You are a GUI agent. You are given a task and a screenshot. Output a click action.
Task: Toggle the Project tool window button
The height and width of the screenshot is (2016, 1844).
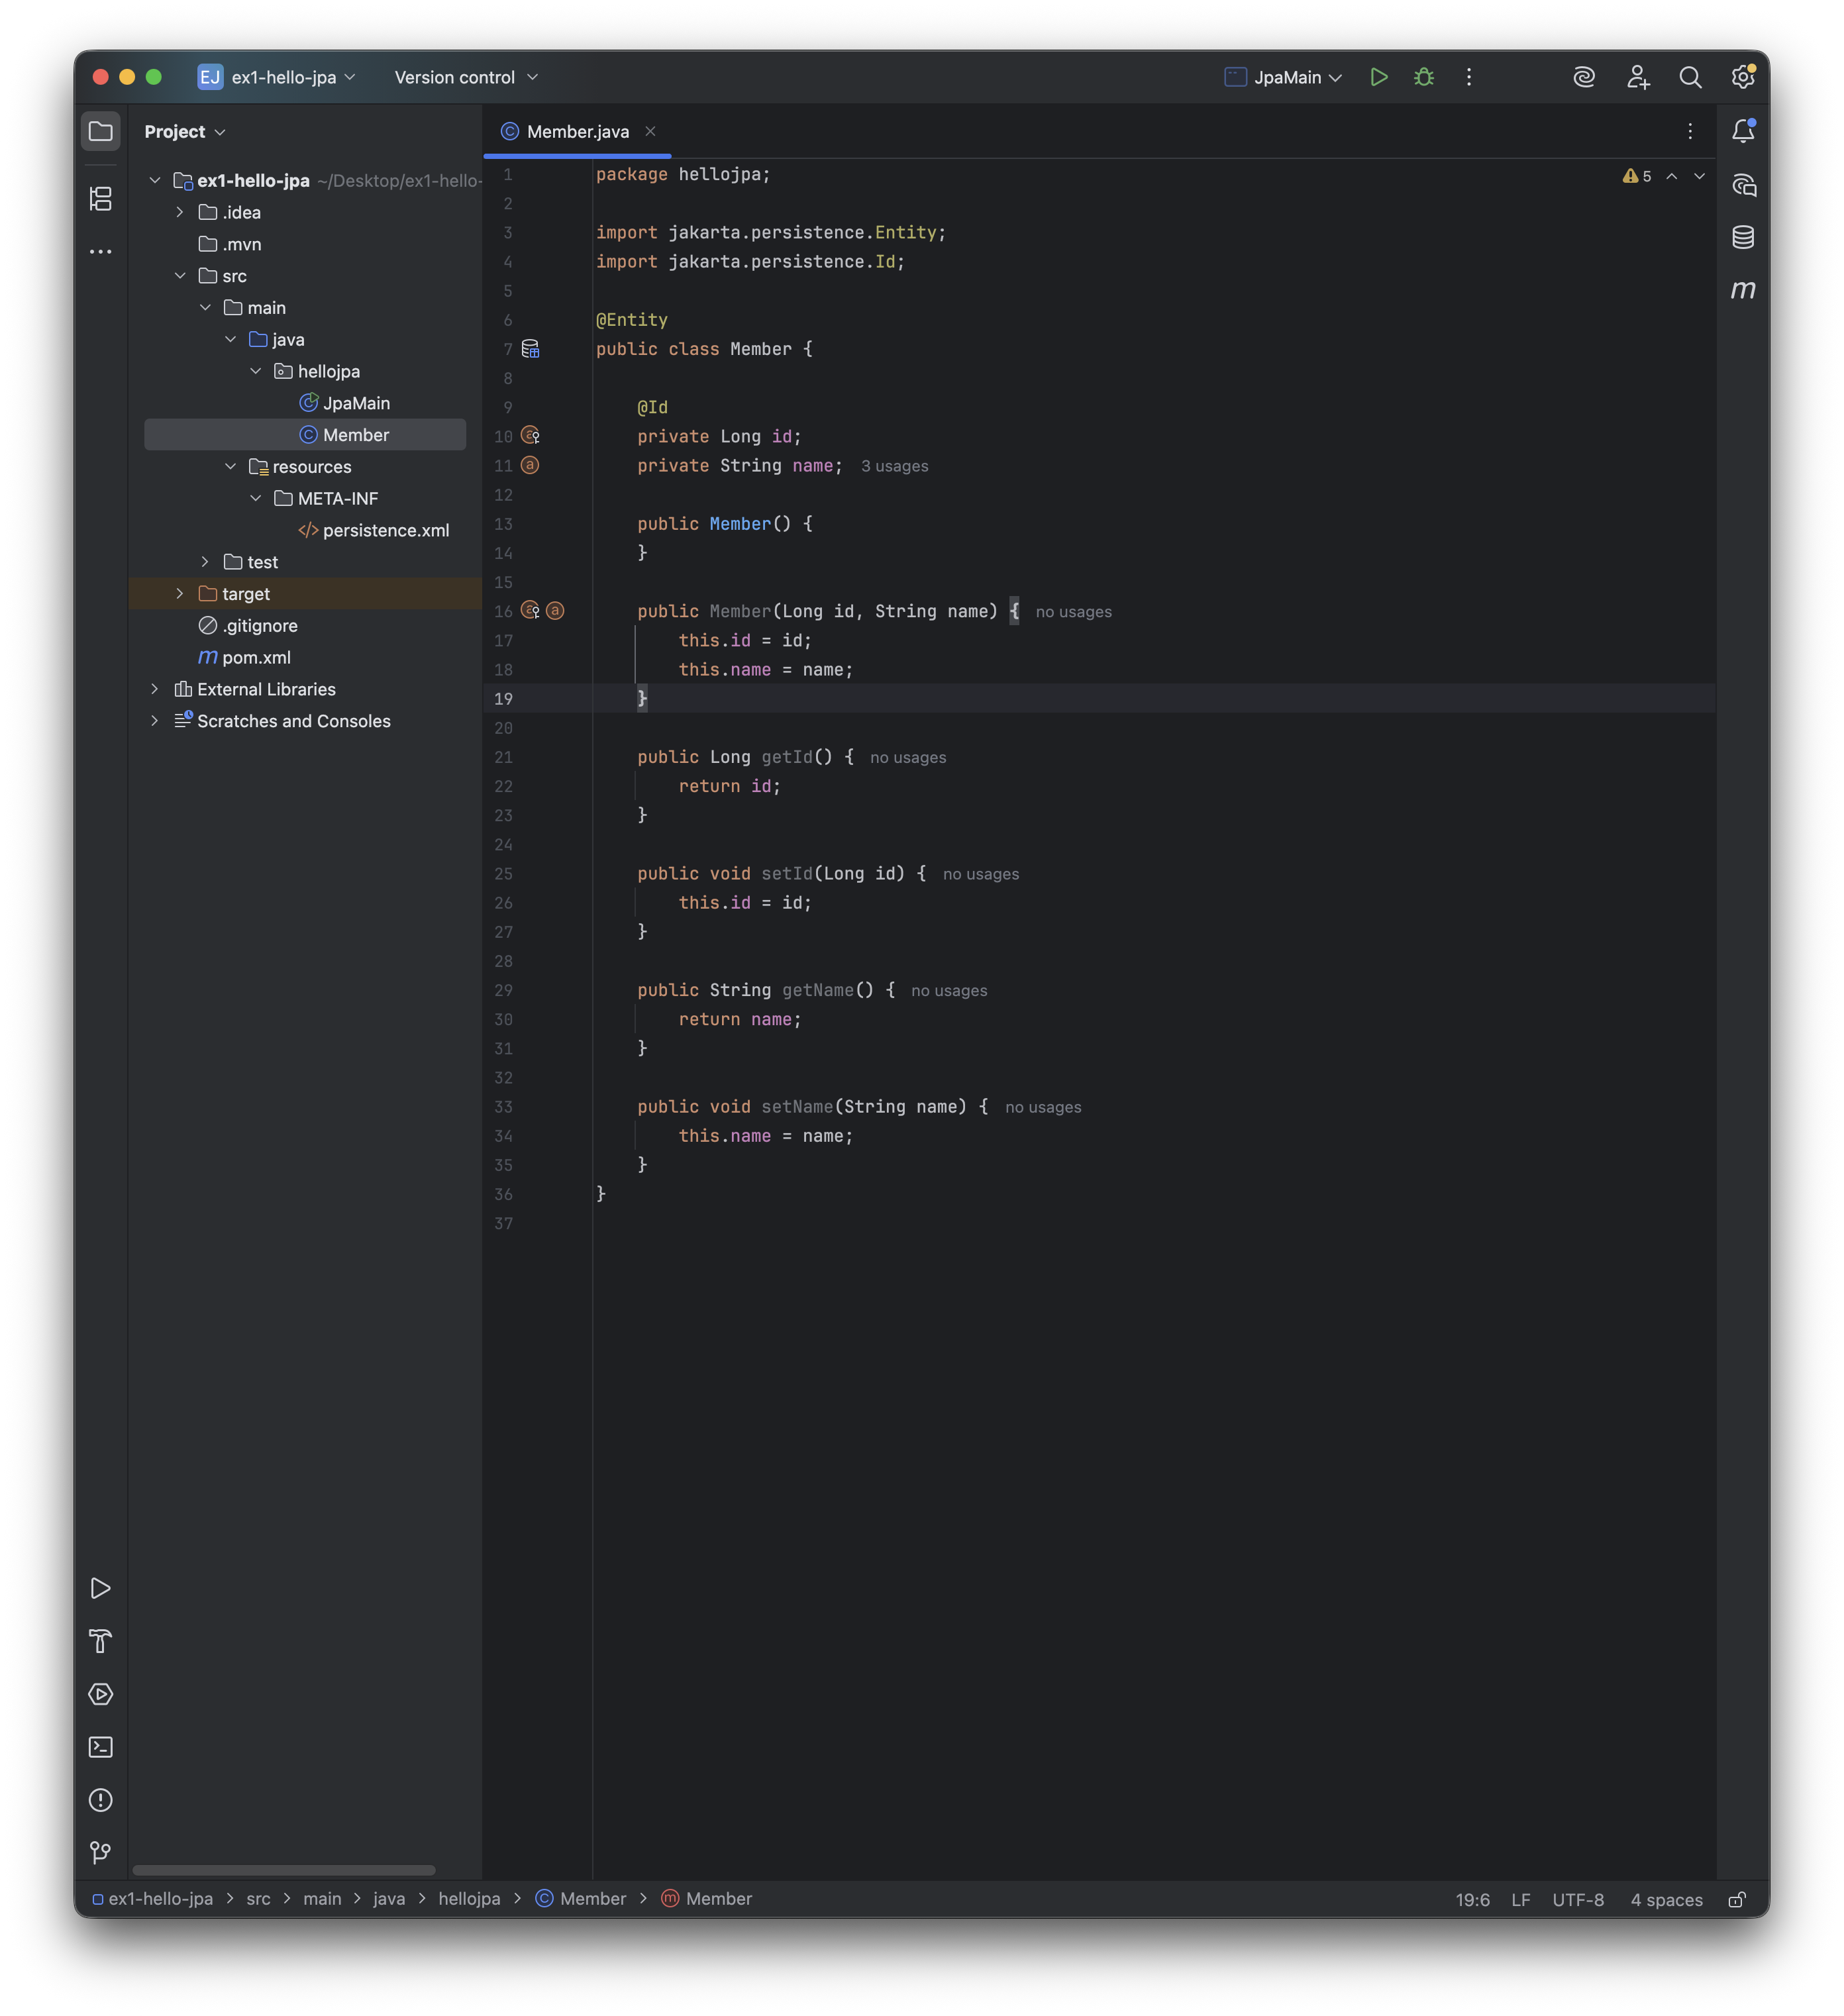pyautogui.click(x=101, y=131)
